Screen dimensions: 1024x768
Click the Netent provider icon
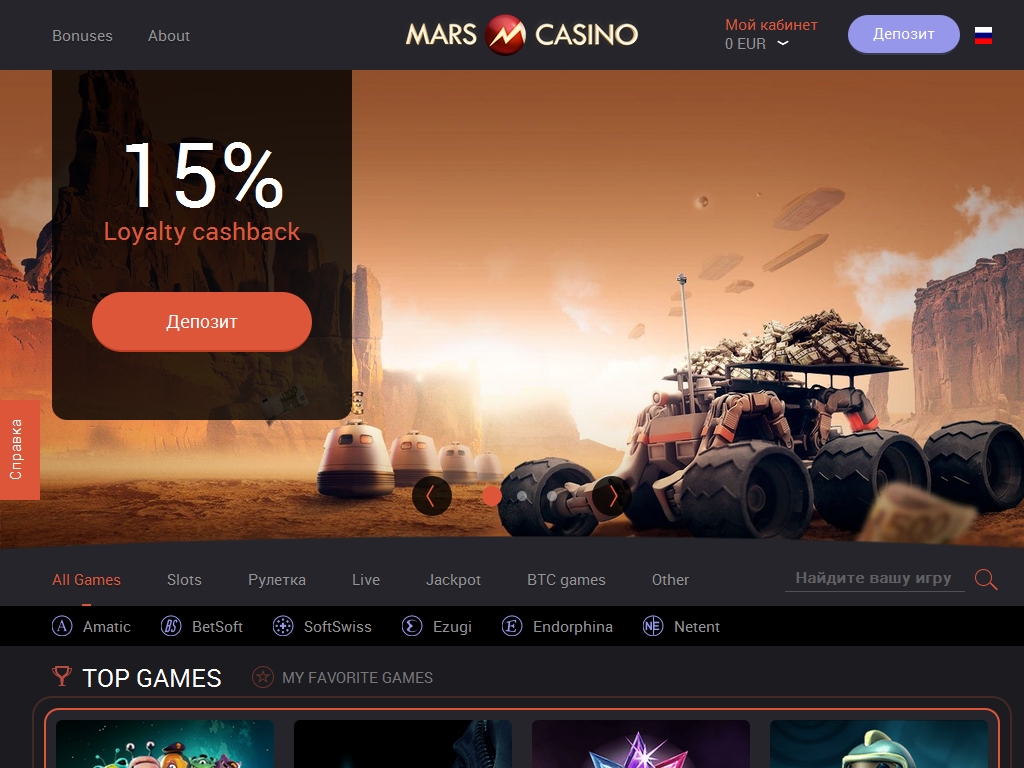653,626
